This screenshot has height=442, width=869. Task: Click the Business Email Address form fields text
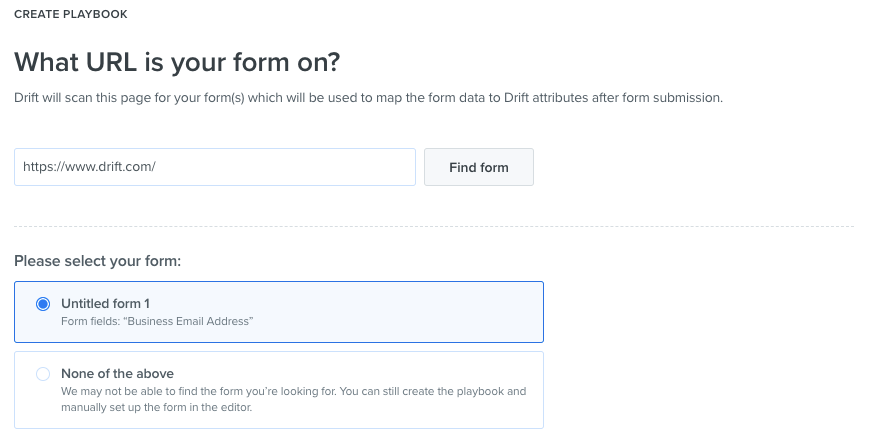(x=157, y=321)
